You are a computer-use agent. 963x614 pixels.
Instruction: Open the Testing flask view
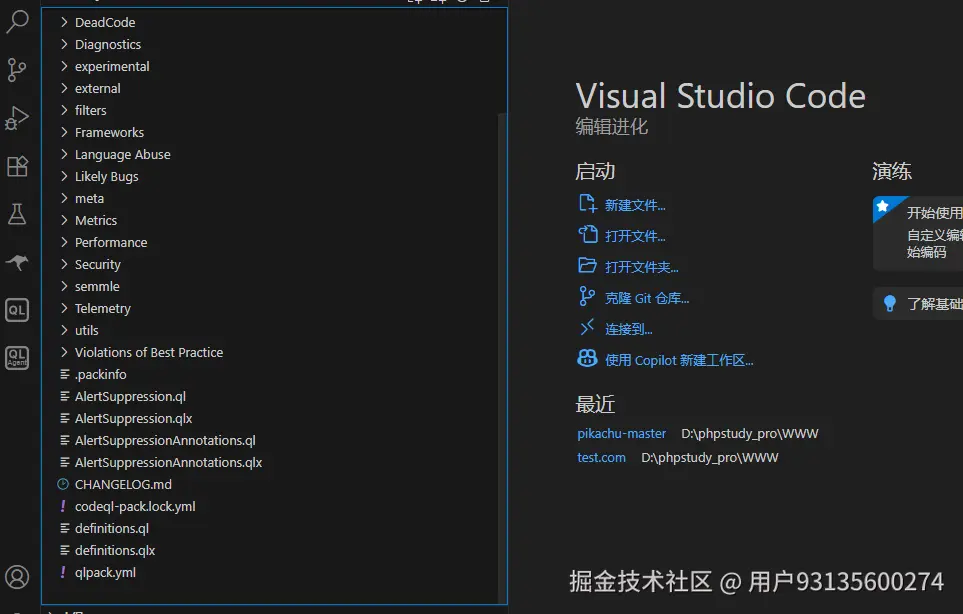(x=17, y=214)
